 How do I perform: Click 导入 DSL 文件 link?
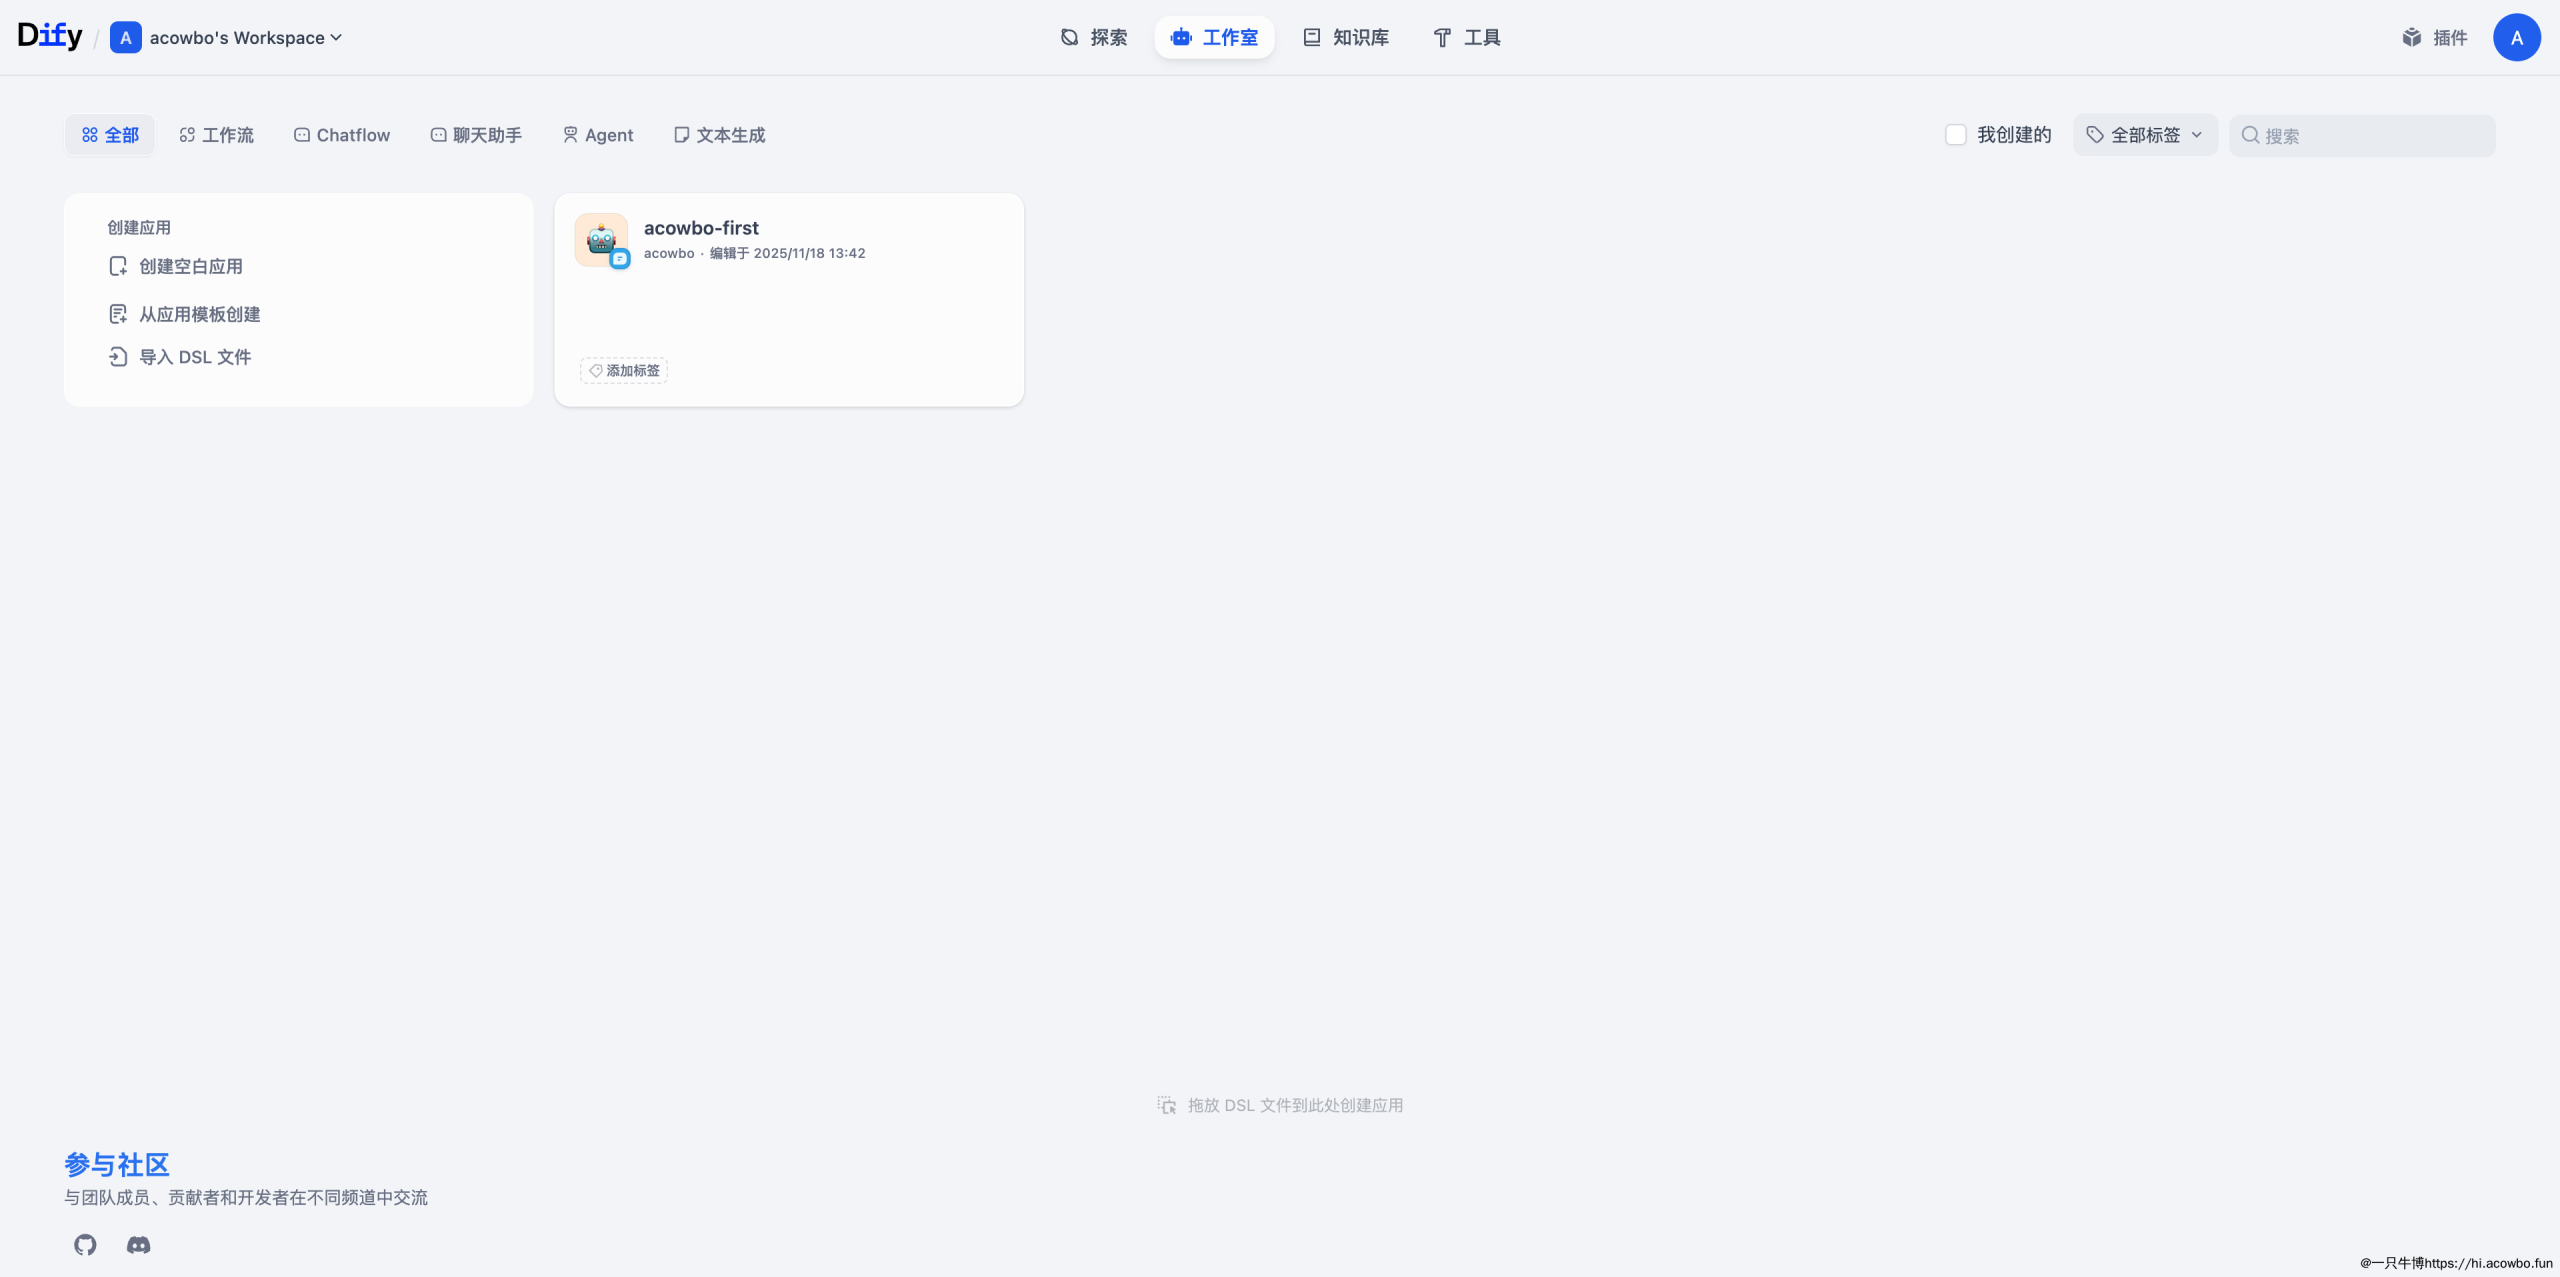[x=194, y=357]
